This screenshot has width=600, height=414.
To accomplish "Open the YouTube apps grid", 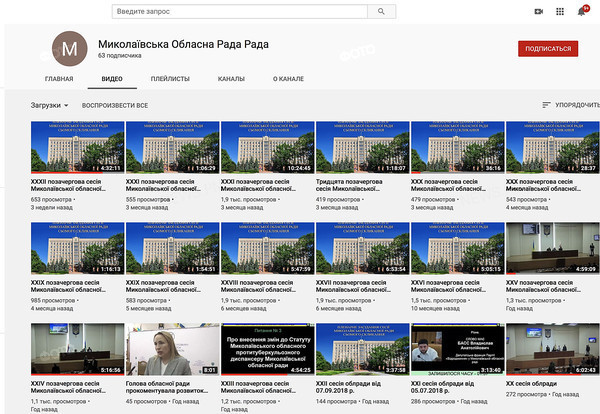I will [560, 11].
